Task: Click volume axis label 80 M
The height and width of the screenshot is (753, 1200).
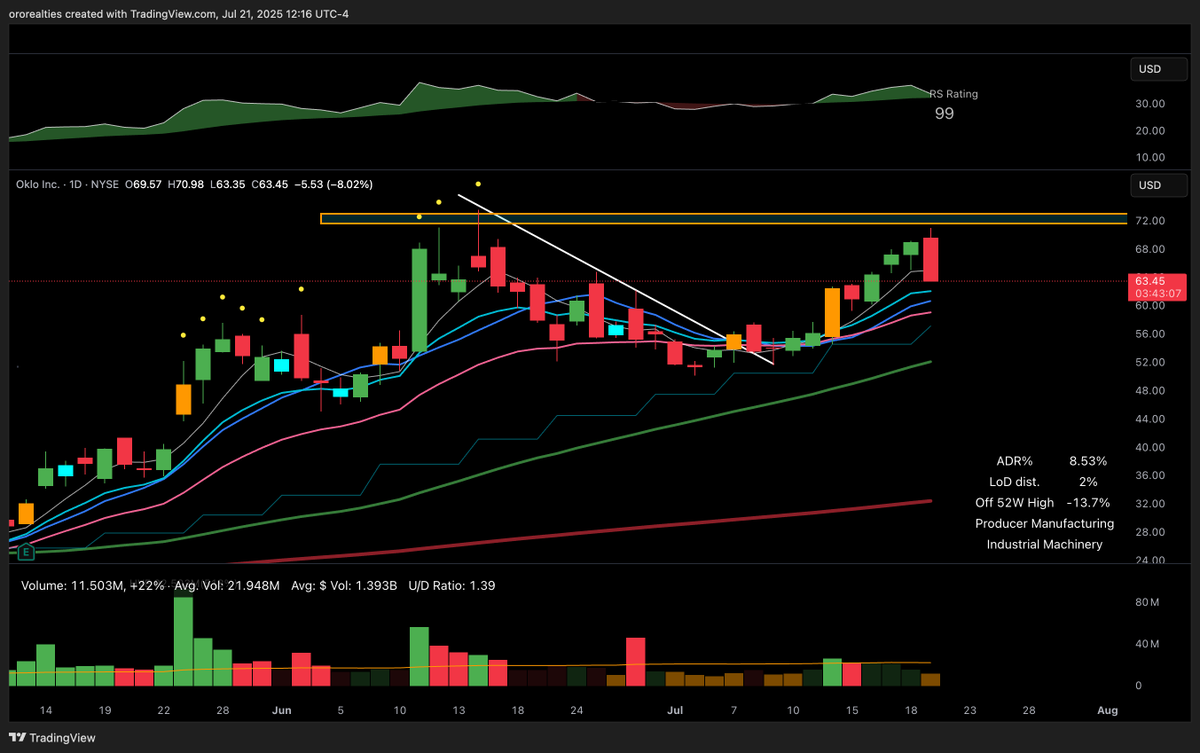Action: click(x=1147, y=604)
